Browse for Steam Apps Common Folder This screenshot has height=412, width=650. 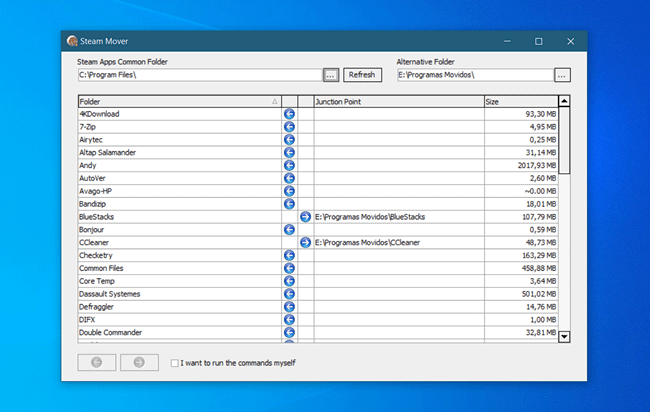coord(331,75)
